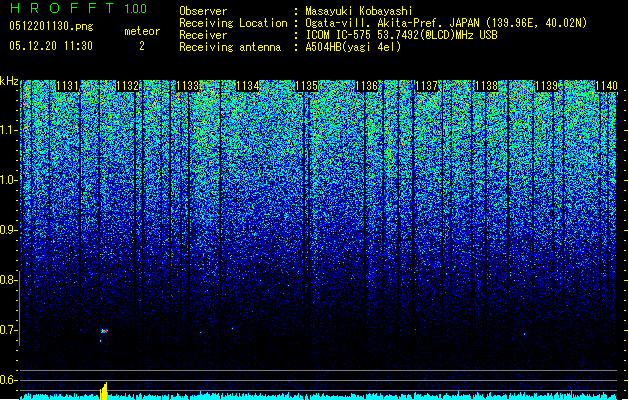
Task: Click the Receiving Location field label
Action: [x=233, y=23]
